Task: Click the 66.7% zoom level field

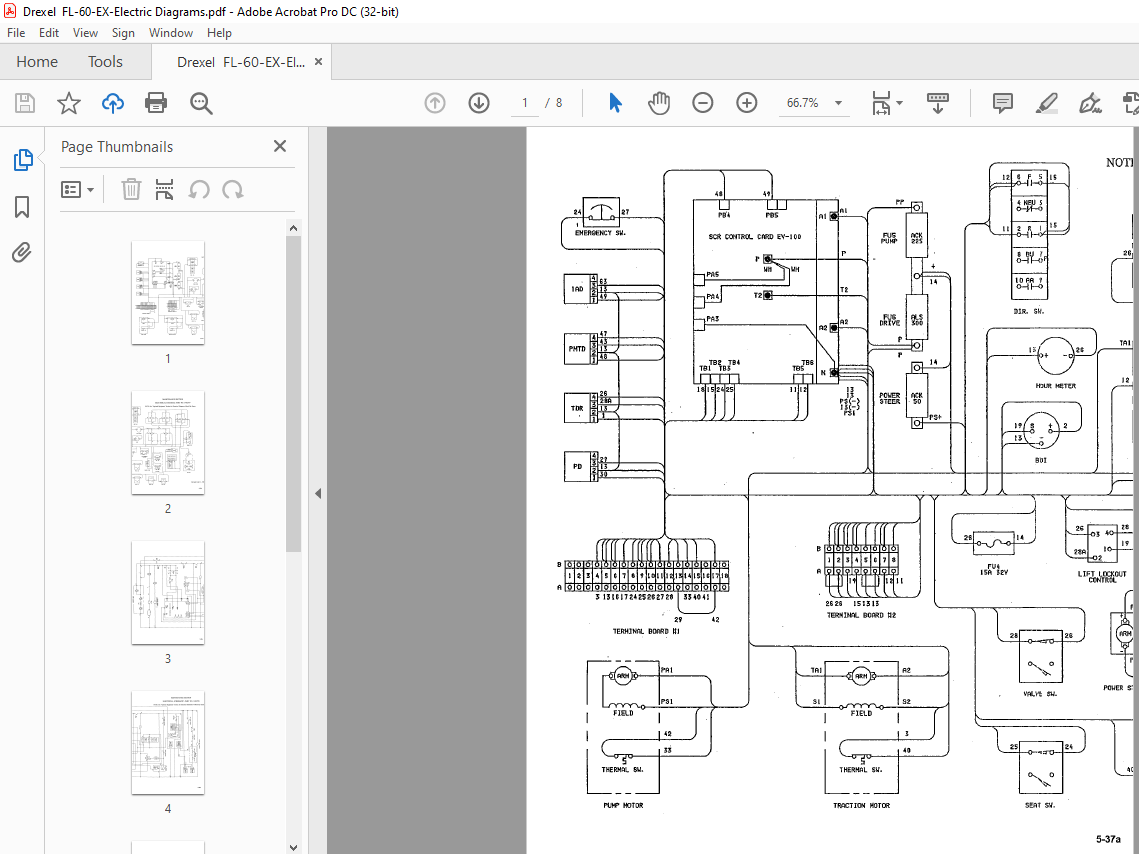Action: pyautogui.click(x=802, y=103)
